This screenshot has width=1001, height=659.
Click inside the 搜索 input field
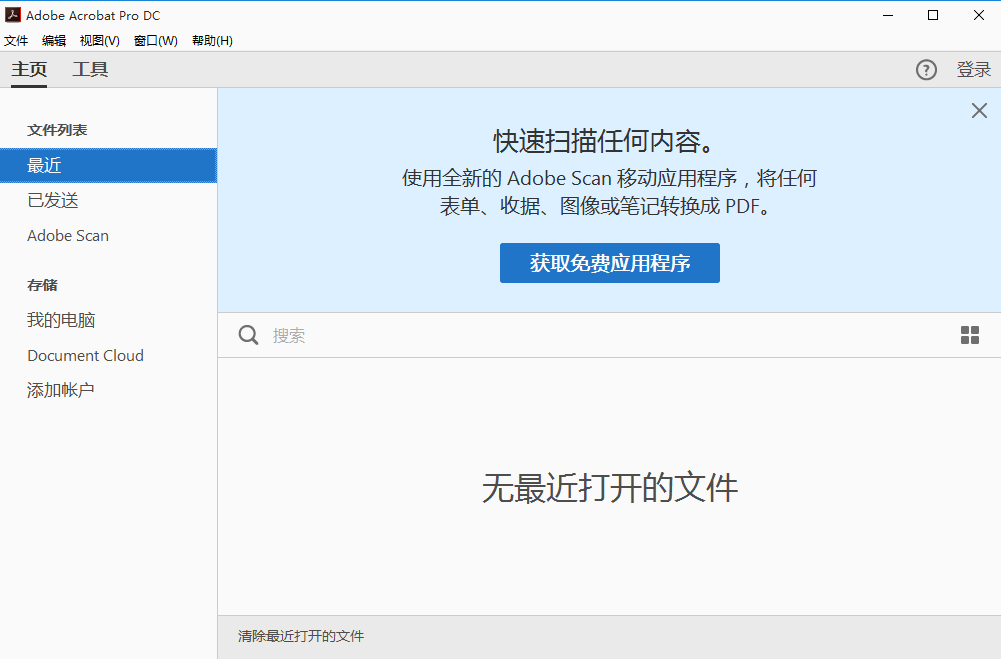600,336
